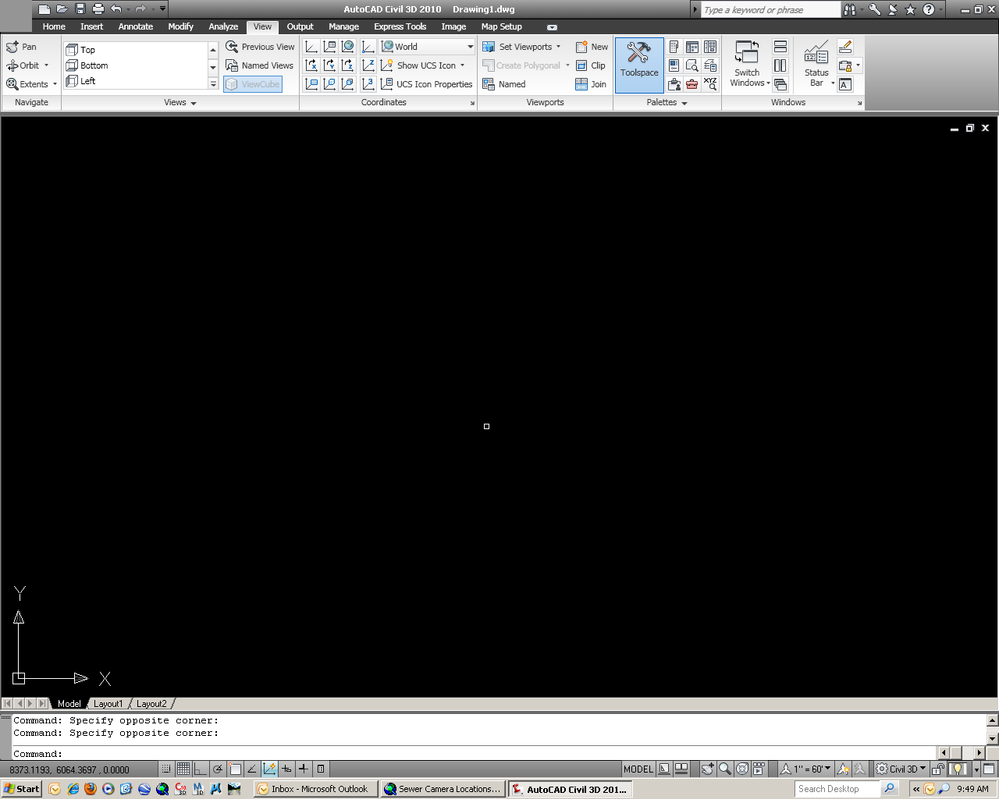
Task: Open the Home ribbon tab
Action: point(54,26)
